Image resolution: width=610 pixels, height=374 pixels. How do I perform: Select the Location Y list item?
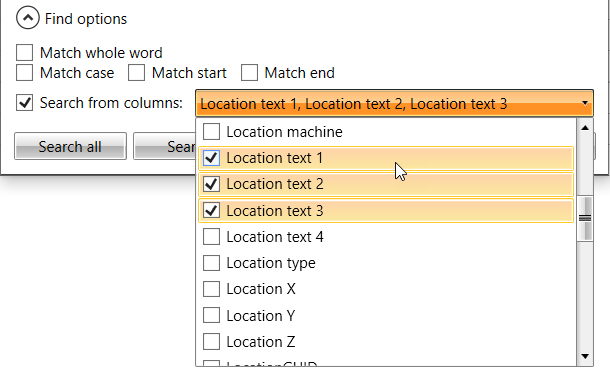386,316
